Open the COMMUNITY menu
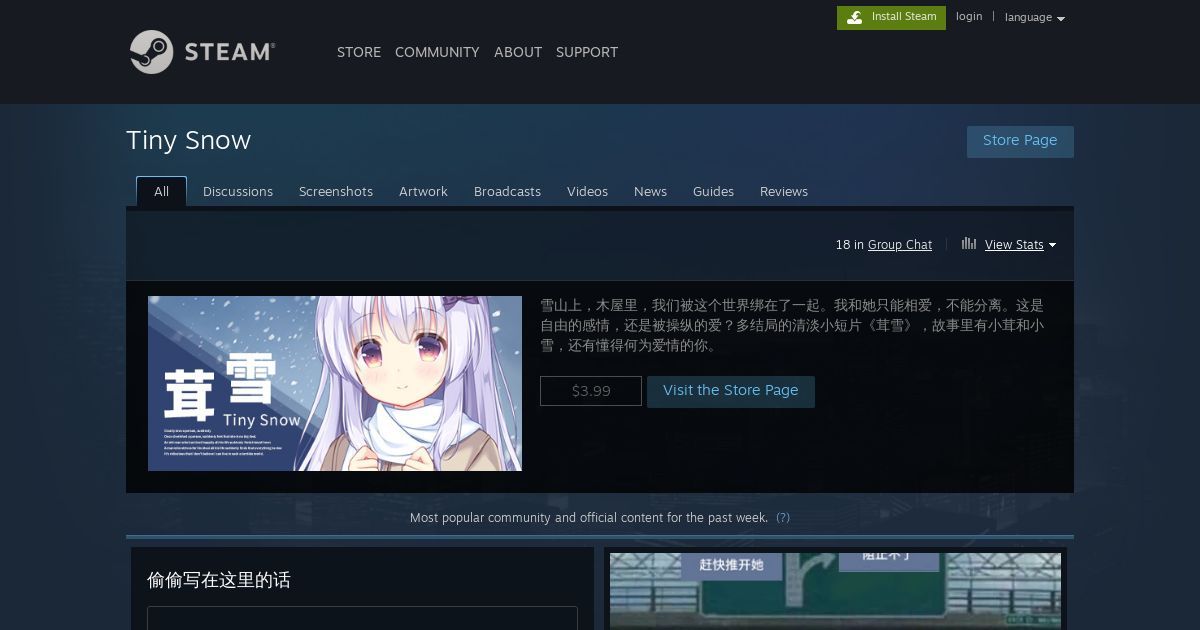The width and height of the screenshot is (1200, 630). [437, 52]
